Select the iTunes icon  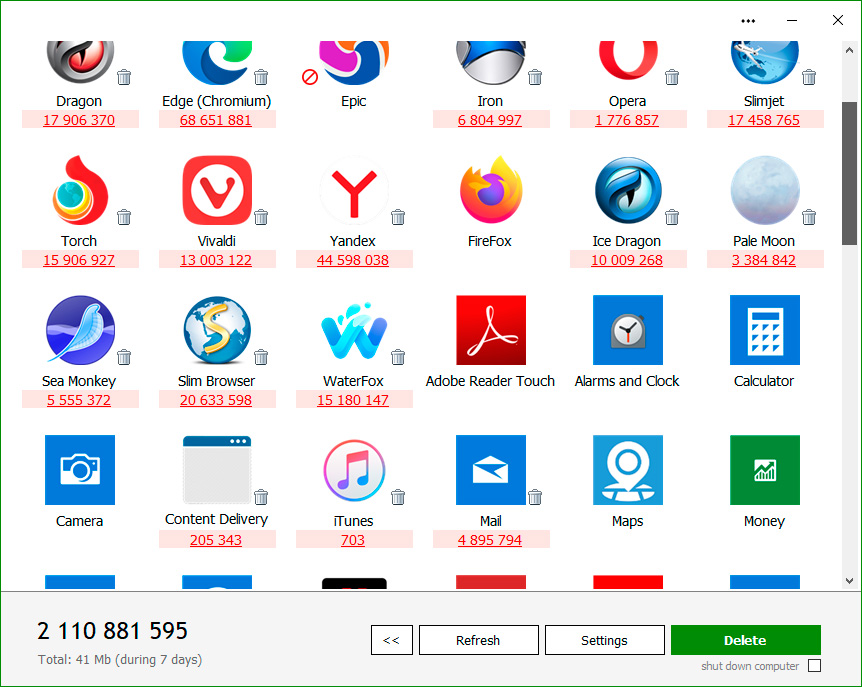tap(353, 471)
